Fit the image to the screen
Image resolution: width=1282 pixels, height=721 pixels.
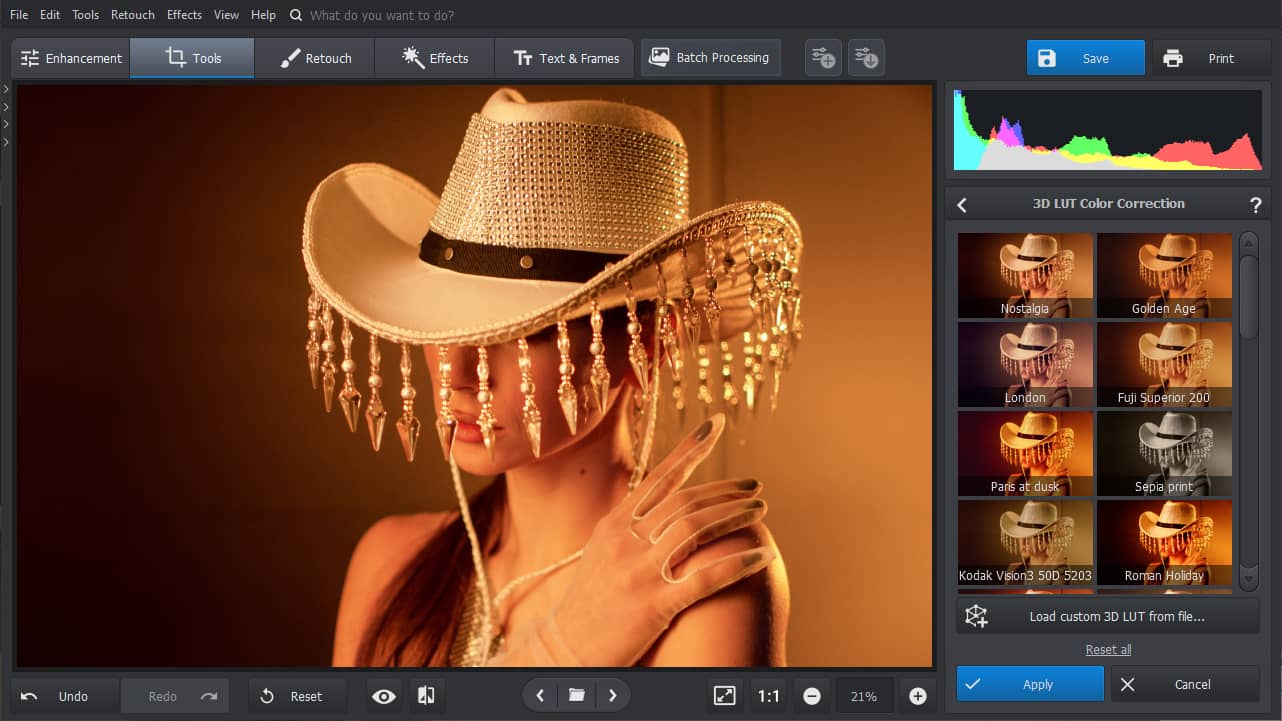[724, 695]
